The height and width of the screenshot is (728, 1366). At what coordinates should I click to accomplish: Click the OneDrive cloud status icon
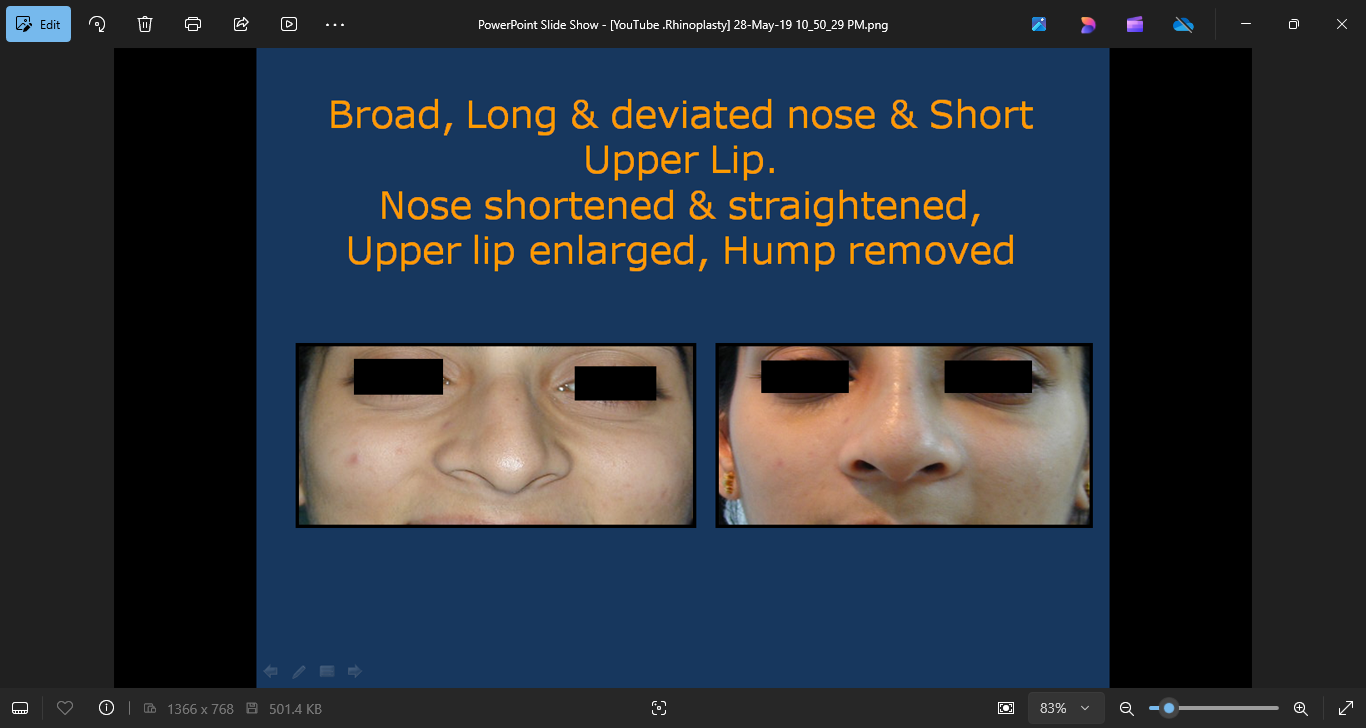(x=1183, y=24)
